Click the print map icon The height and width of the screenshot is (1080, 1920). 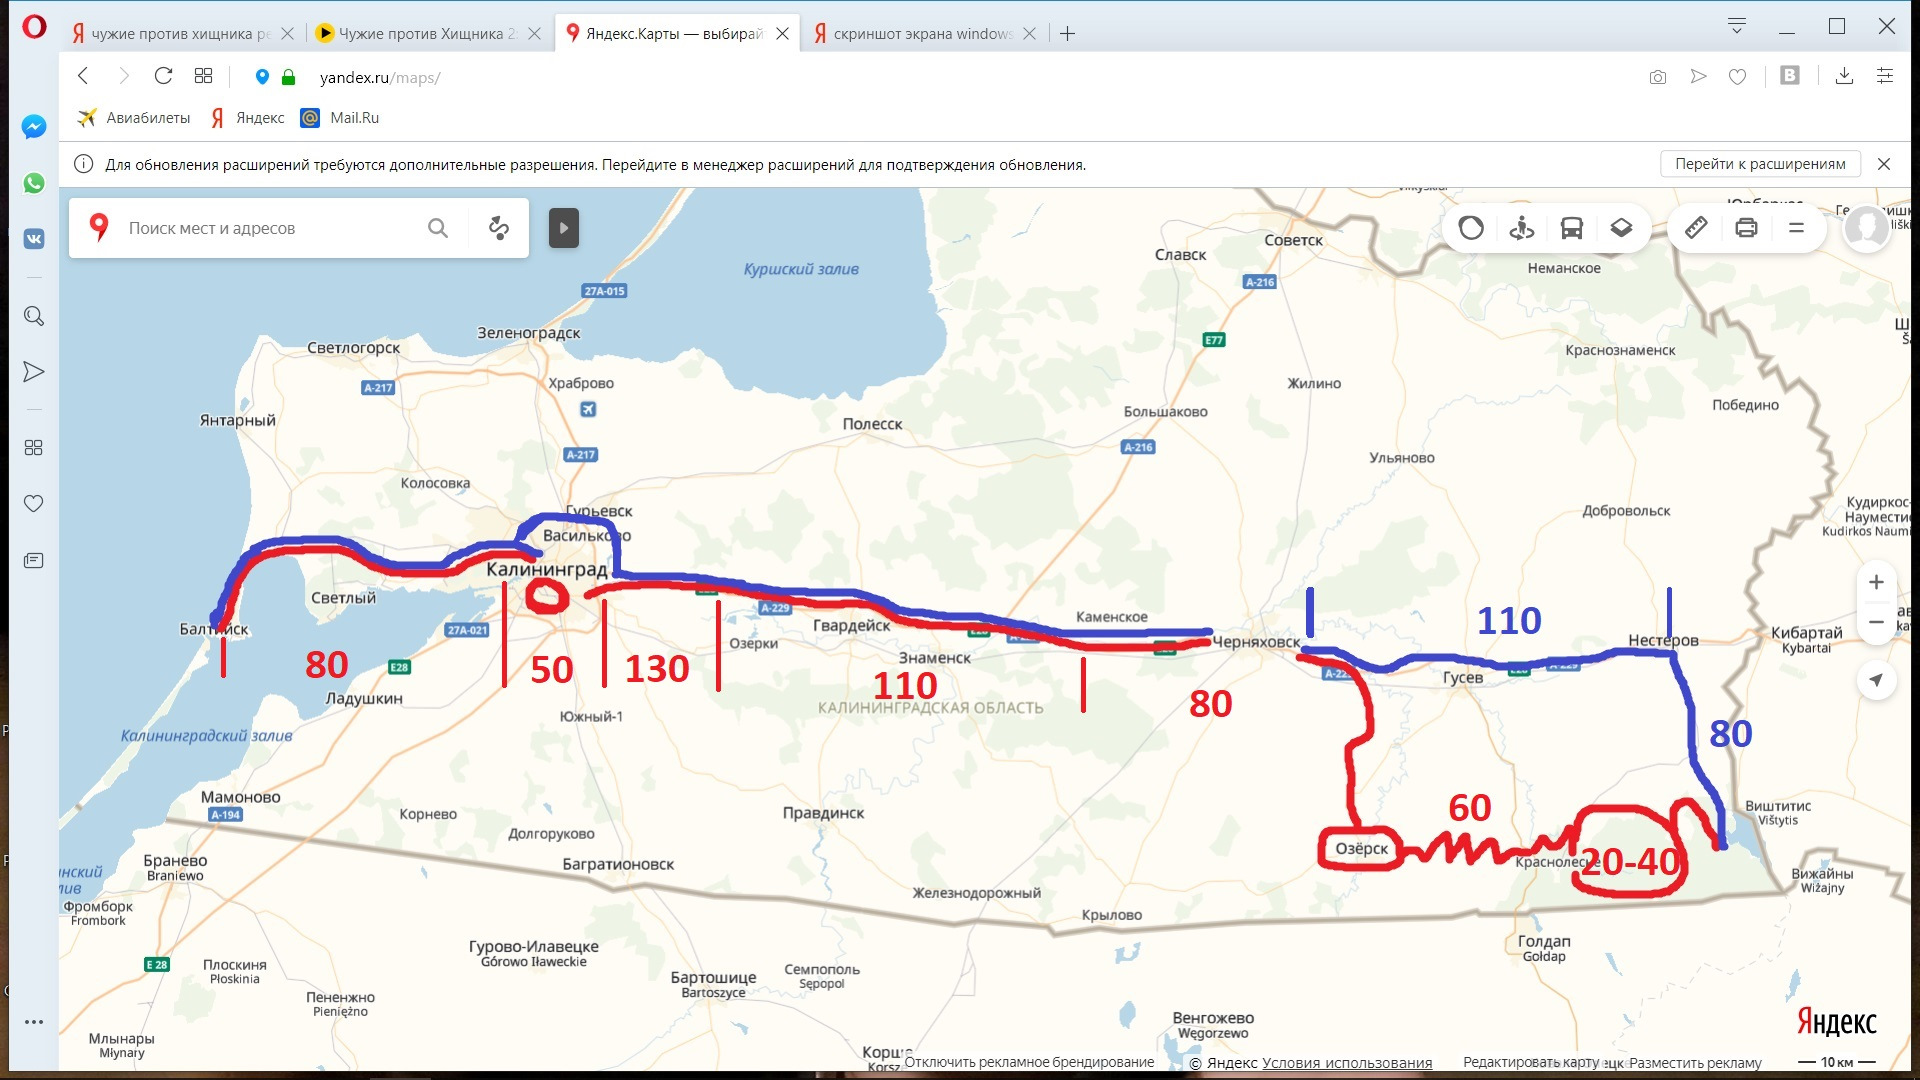1746,228
